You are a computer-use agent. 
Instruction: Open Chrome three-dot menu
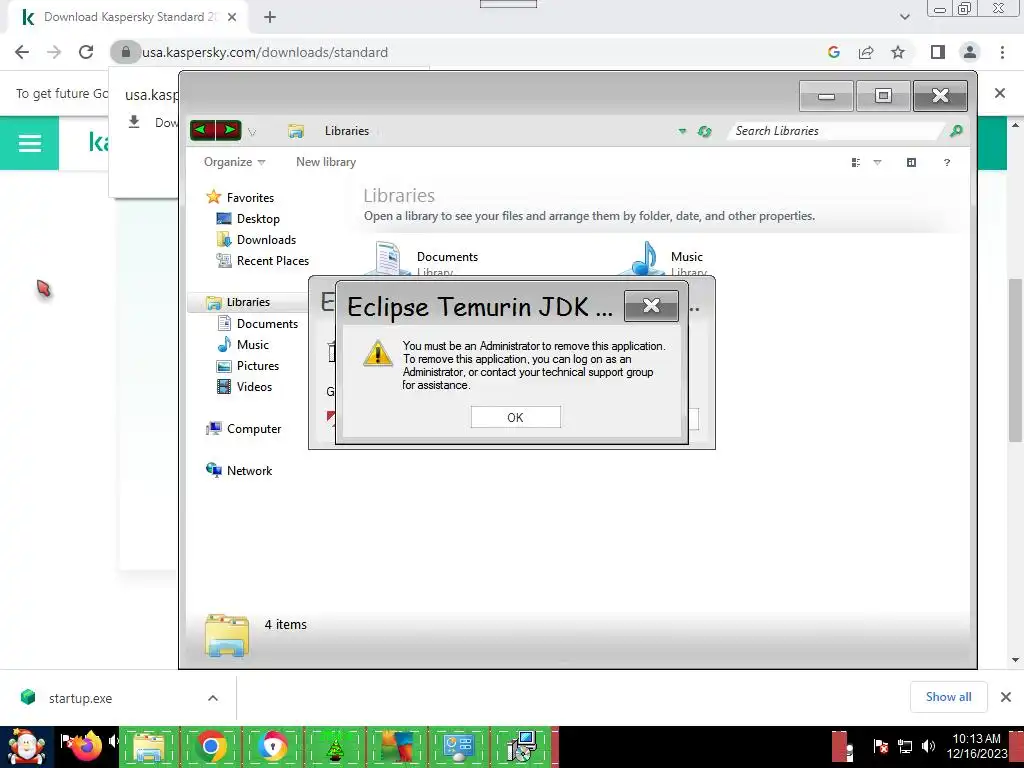click(x=1002, y=52)
